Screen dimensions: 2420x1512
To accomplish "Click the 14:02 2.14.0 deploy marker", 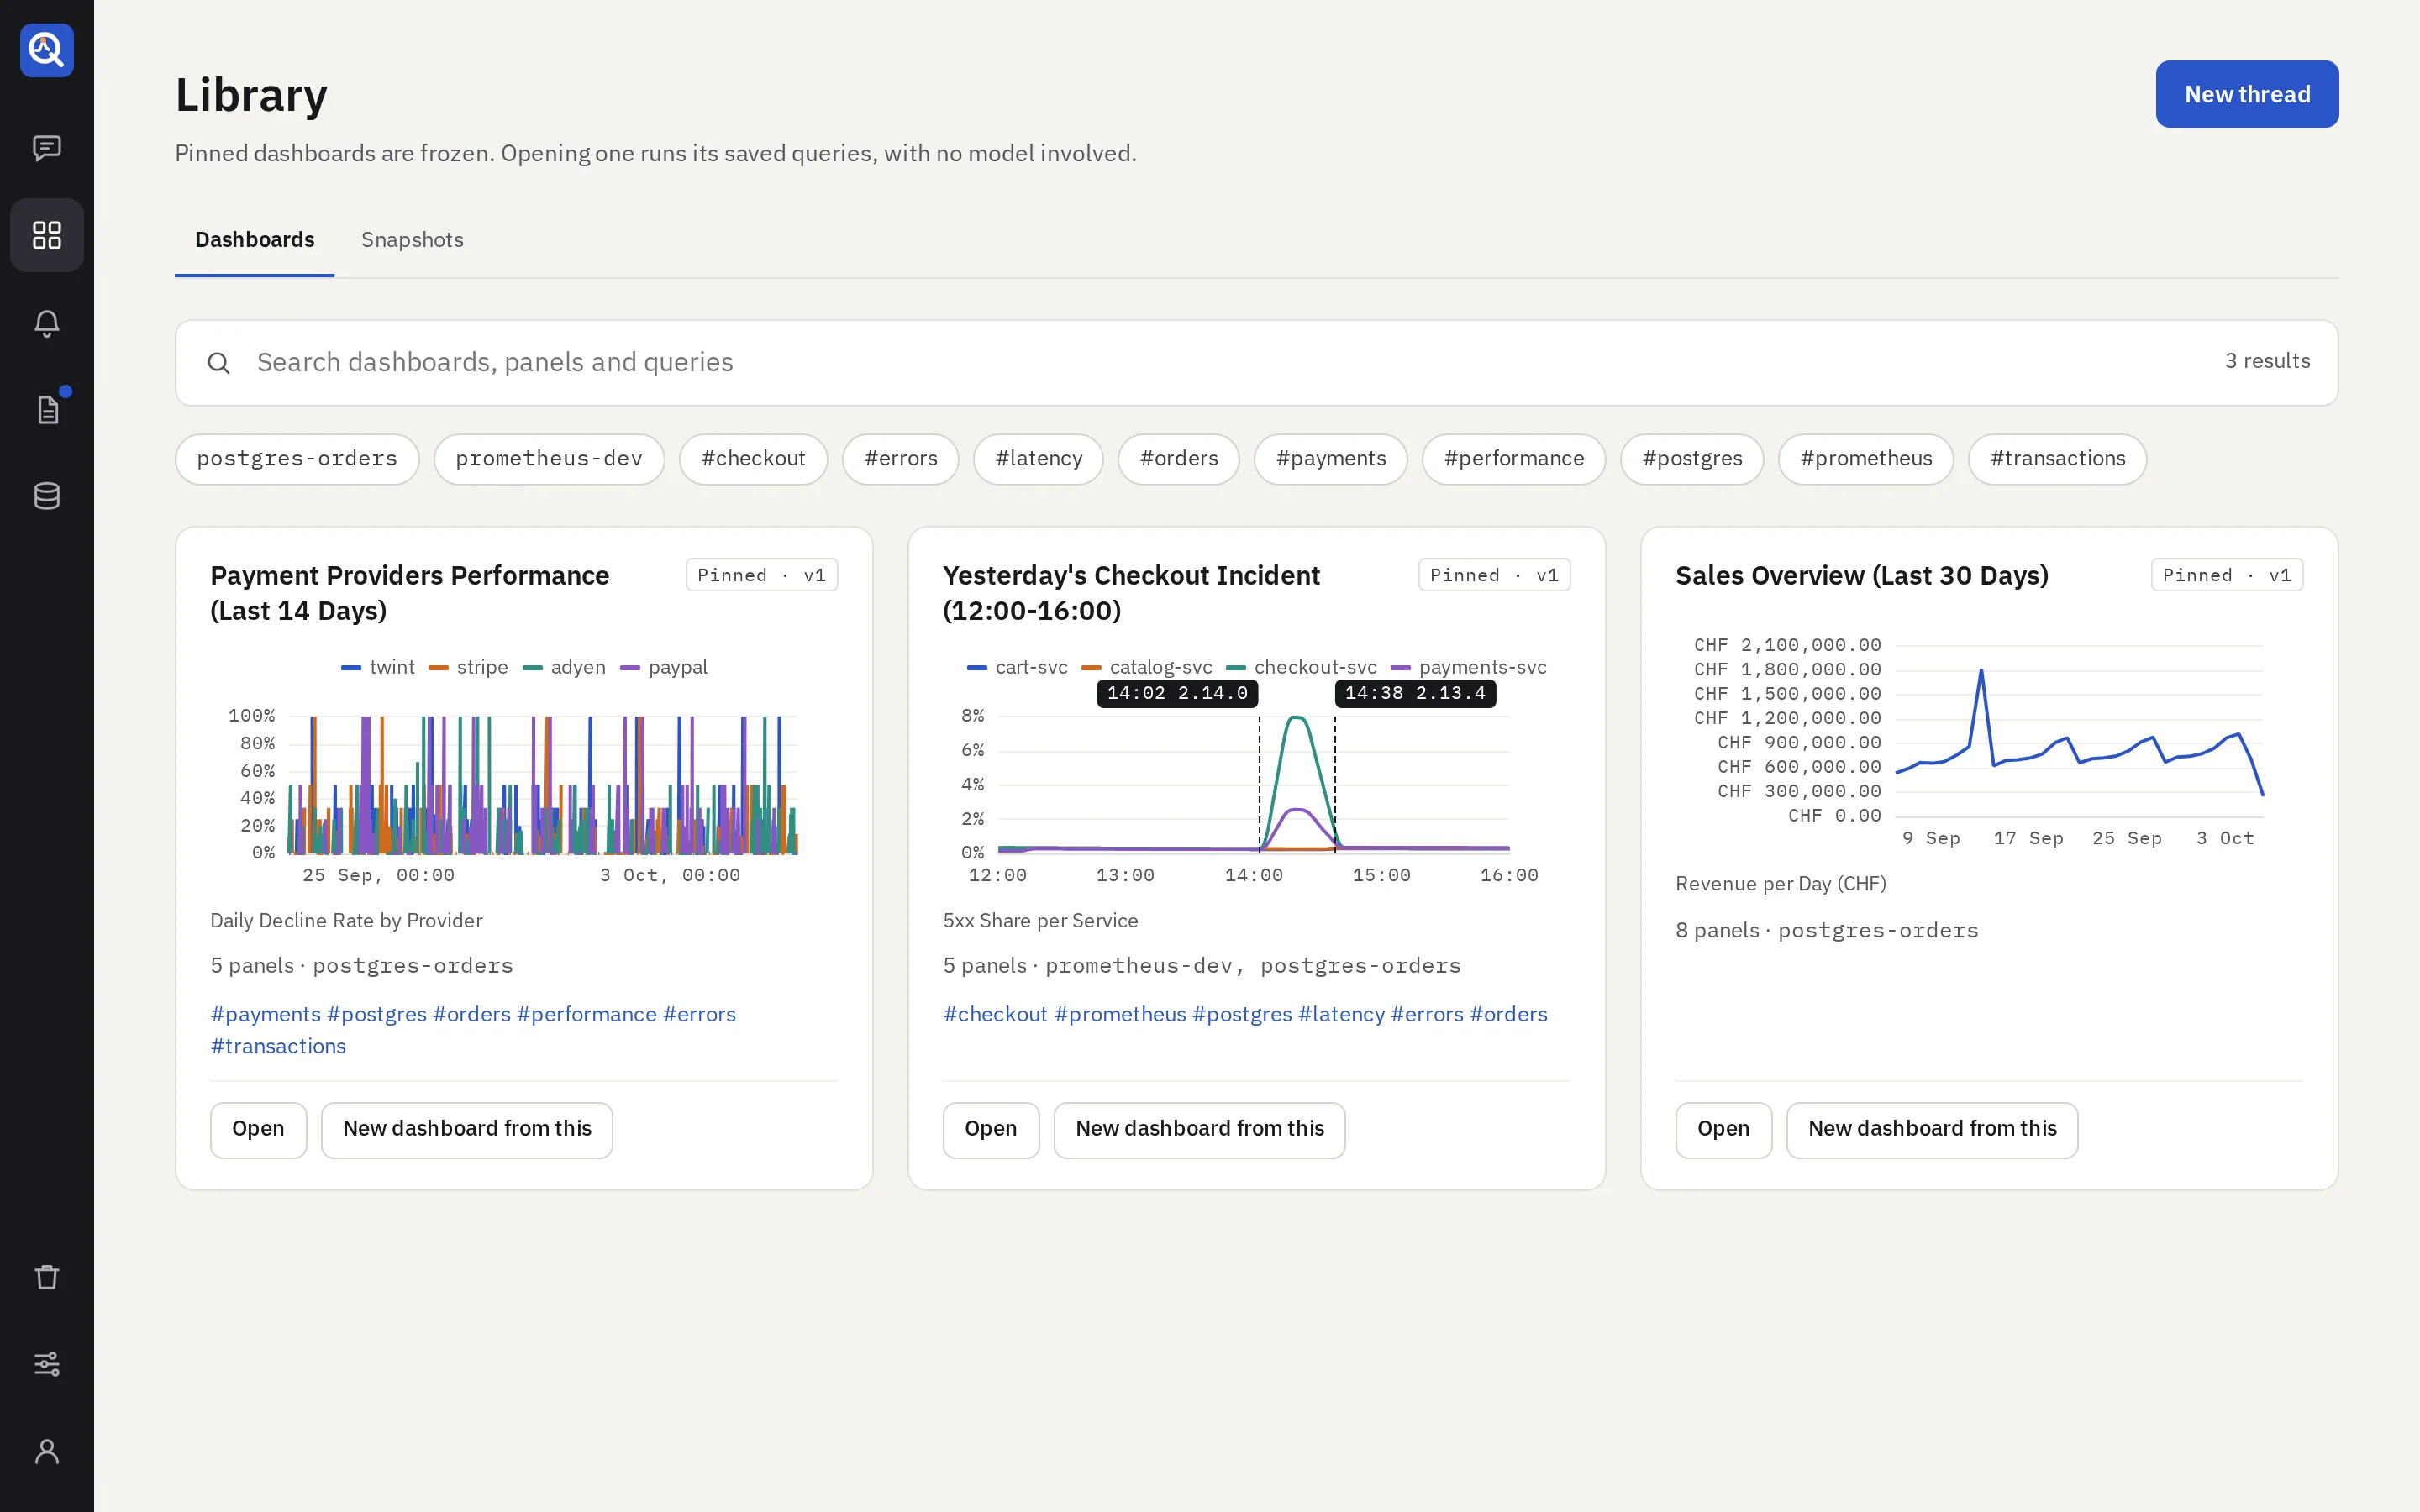I will pos(1177,693).
